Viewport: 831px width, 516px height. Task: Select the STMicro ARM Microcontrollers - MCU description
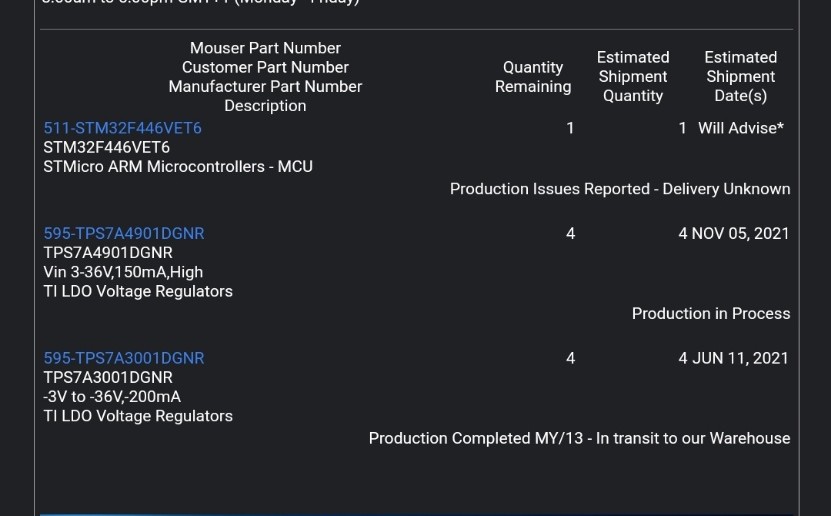click(x=178, y=166)
